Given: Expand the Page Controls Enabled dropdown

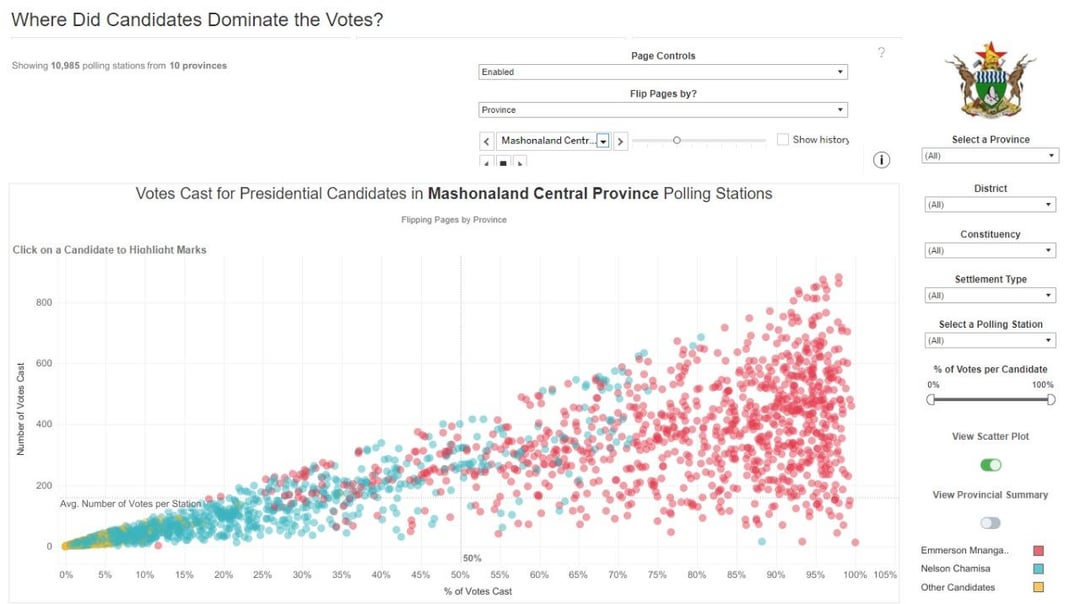Looking at the screenshot, I should click(x=663, y=72).
